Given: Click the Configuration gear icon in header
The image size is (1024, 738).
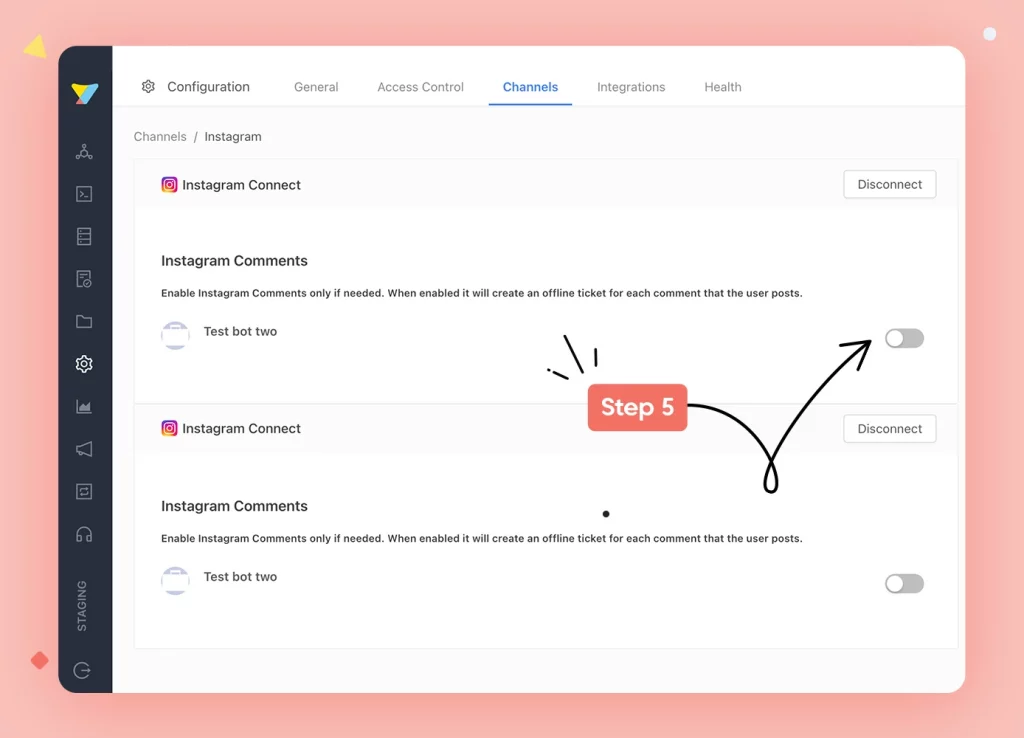Looking at the screenshot, I should 148,86.
